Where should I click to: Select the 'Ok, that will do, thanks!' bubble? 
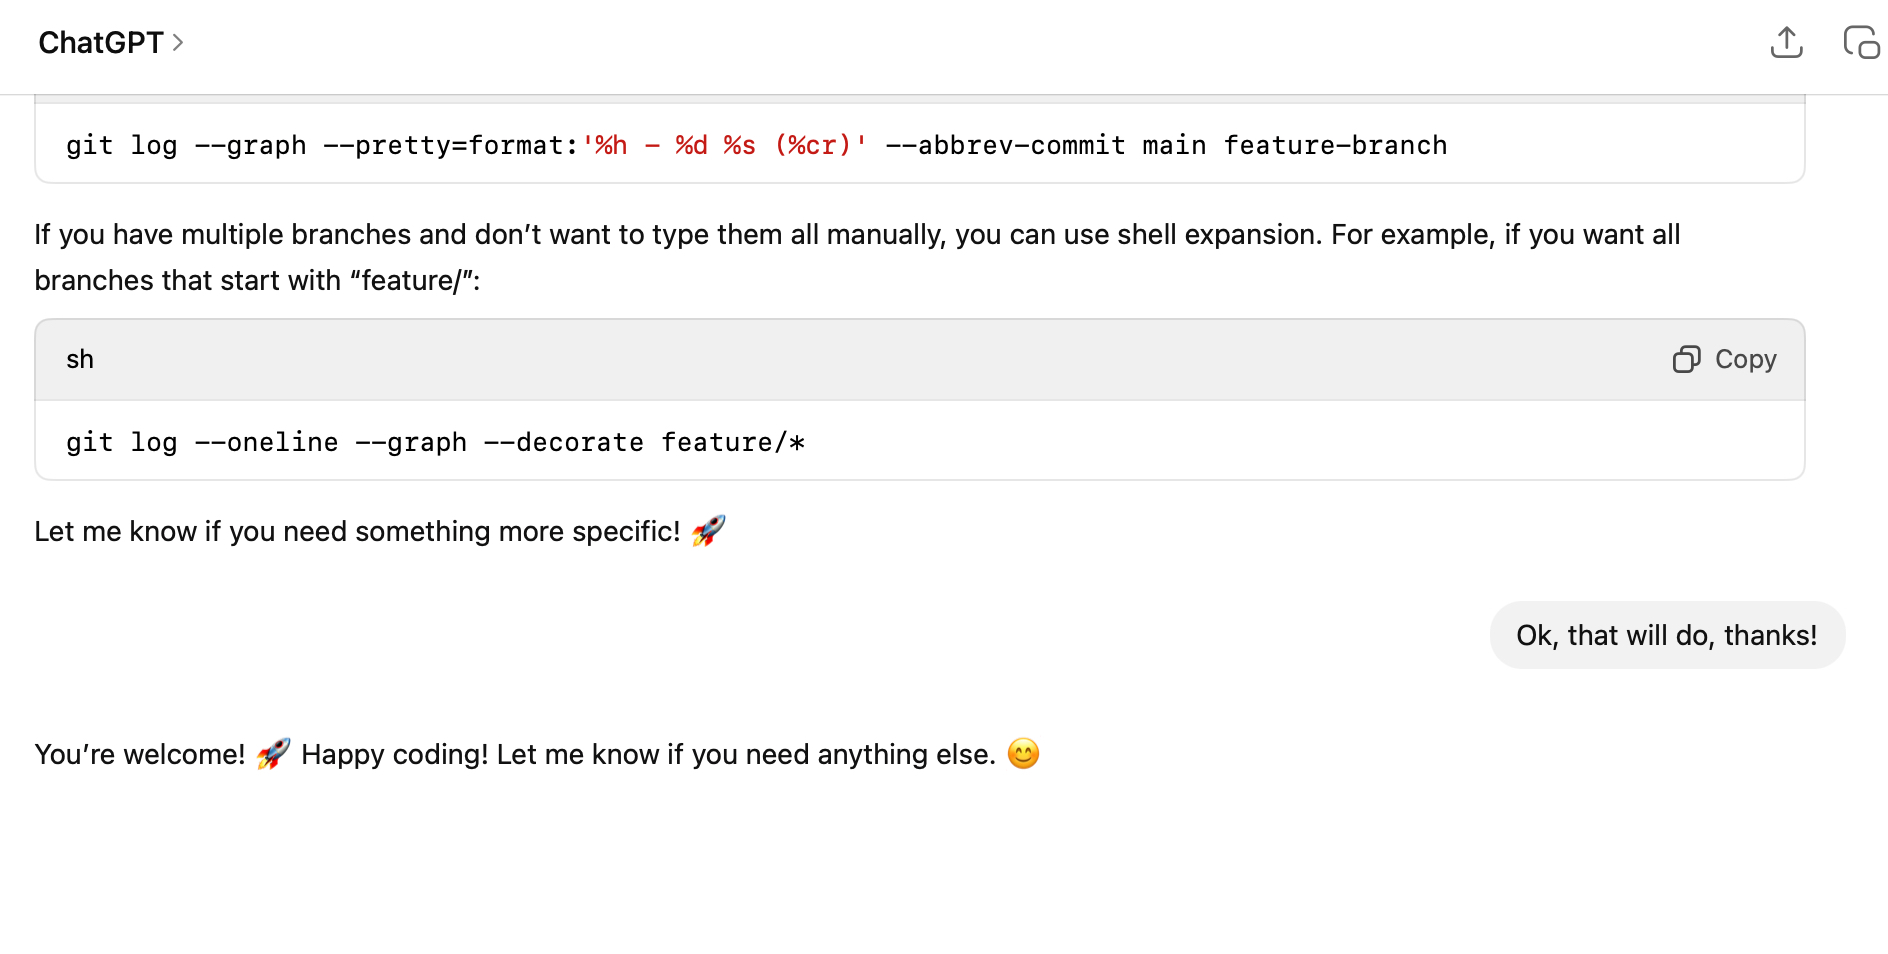coord(1666,635)
